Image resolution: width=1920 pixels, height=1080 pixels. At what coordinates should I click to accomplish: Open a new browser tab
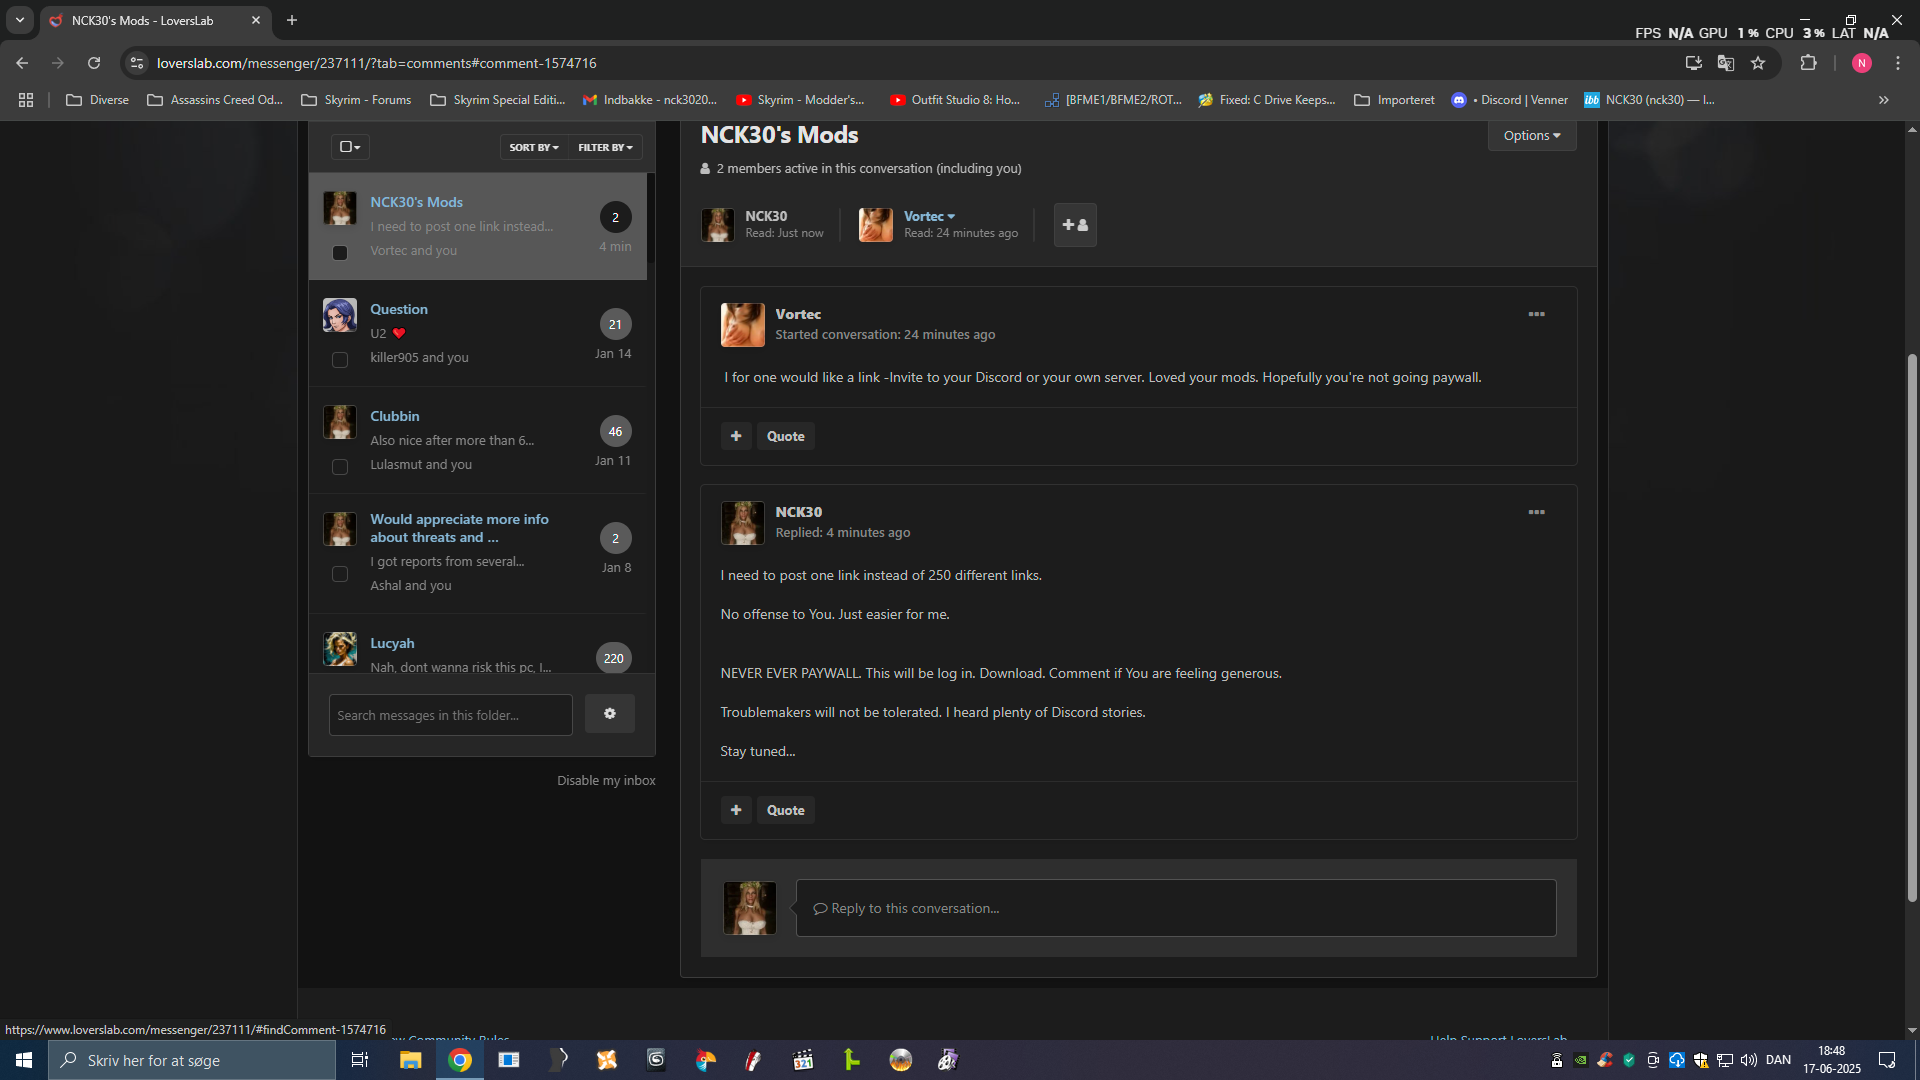click(x=292, y=20)
